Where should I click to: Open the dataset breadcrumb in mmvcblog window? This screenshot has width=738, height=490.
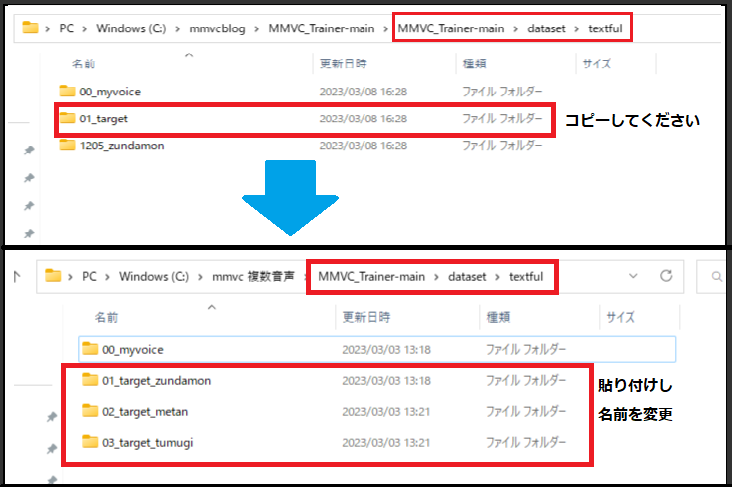tap(546, 28)
